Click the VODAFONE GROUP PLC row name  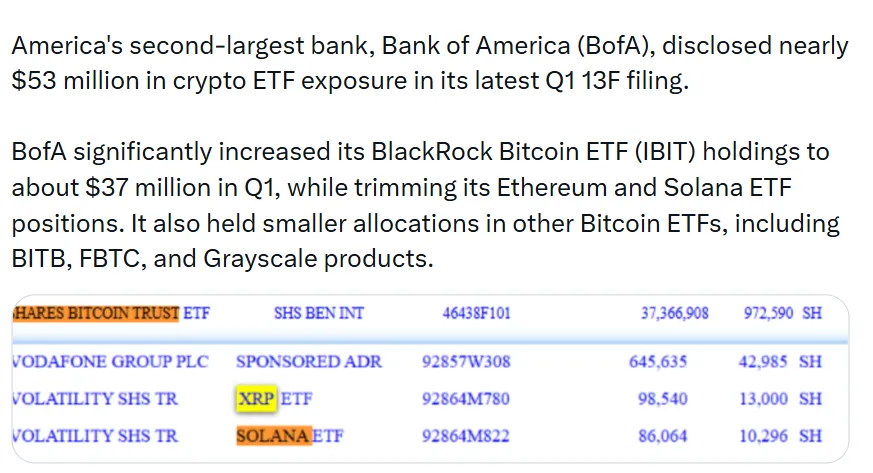[x=110, y=362]
